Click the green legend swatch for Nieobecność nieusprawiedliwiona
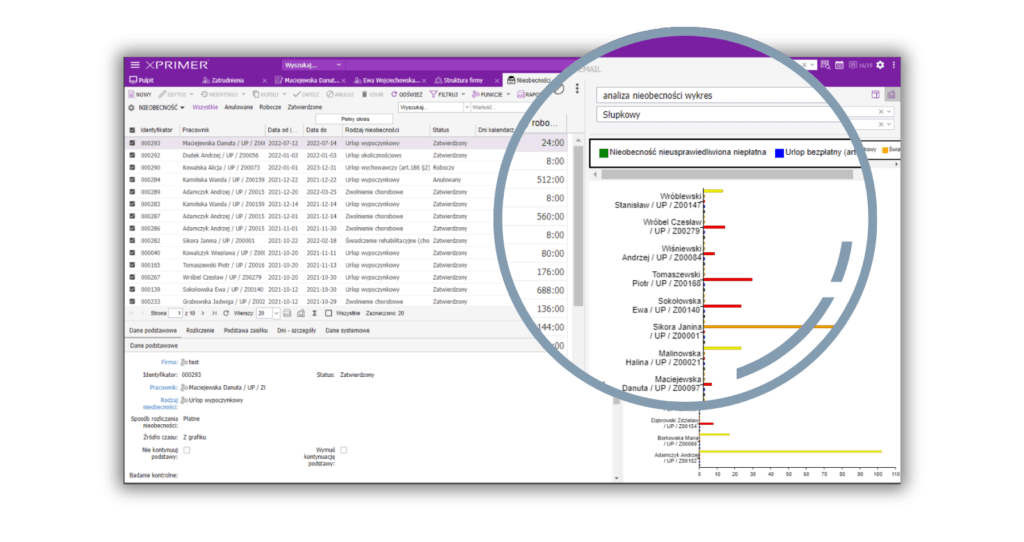The height and width of the screenshot is (542, 1024). point(603,152)
